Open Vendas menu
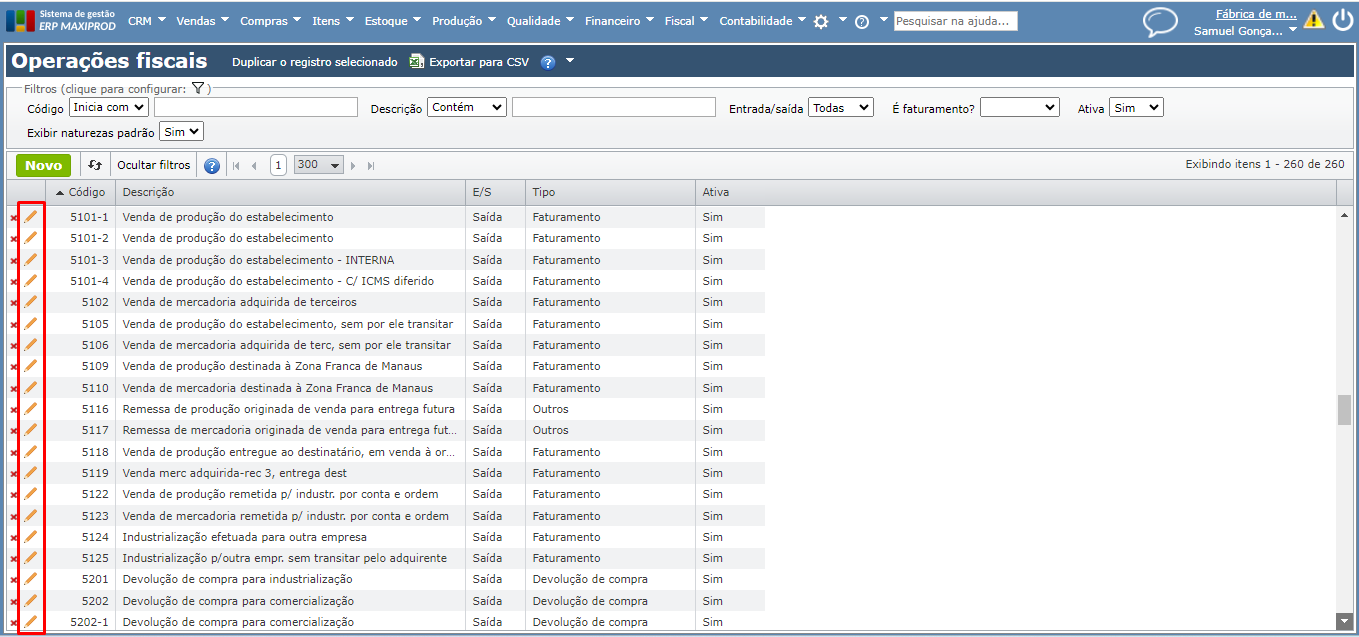The image size is (1359, 637). click(202, 21)
